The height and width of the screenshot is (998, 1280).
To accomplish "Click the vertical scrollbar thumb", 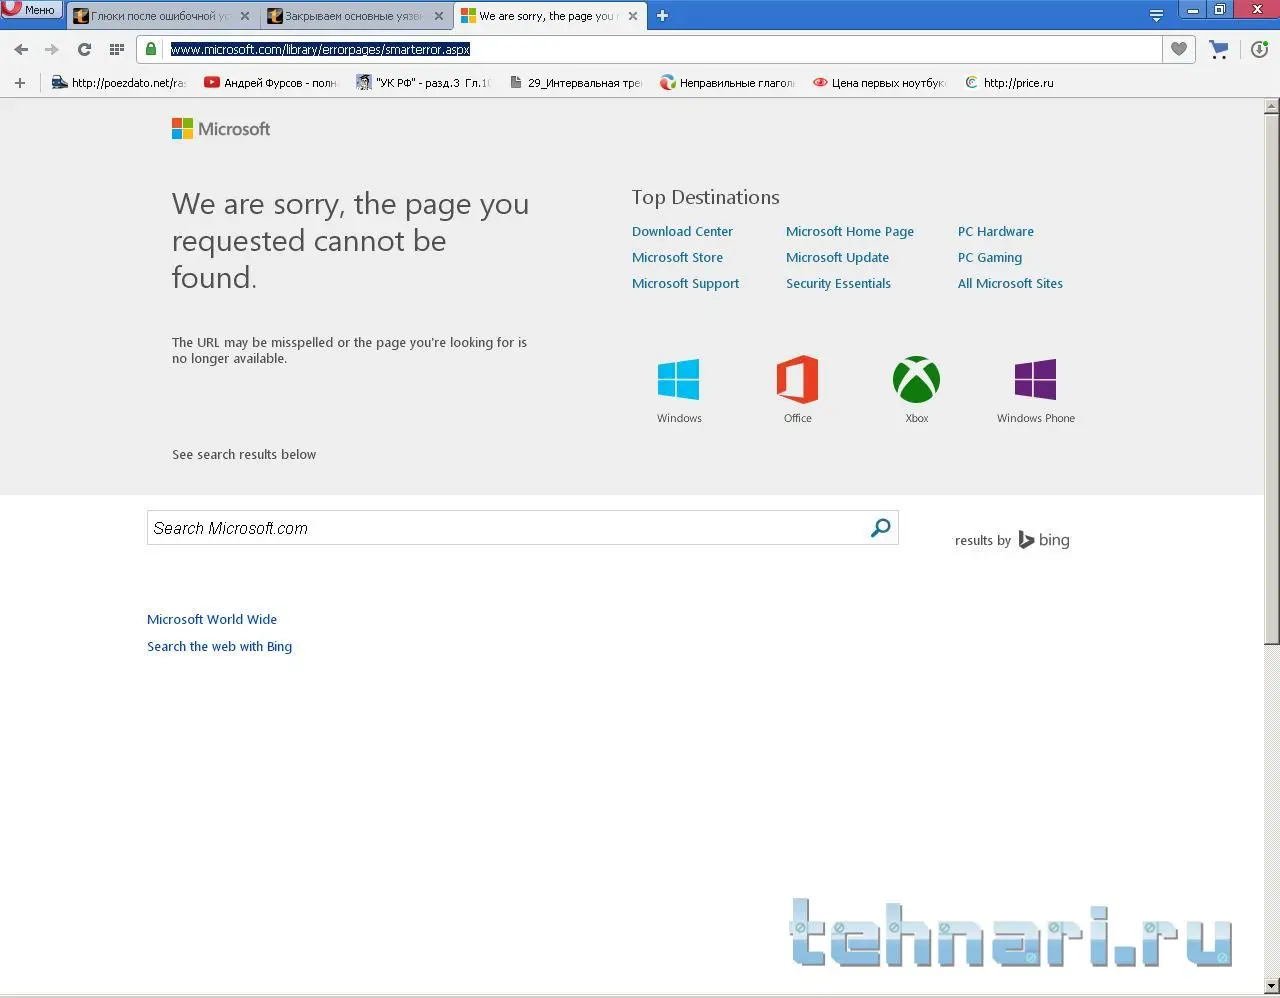I will pyautogui.click(x=1272, y=378).
